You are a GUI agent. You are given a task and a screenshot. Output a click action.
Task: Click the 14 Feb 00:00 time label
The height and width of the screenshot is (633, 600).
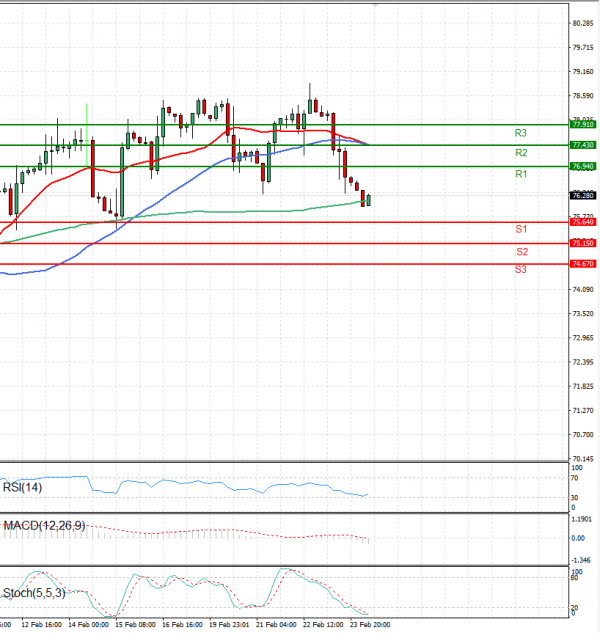coord(88,625)
